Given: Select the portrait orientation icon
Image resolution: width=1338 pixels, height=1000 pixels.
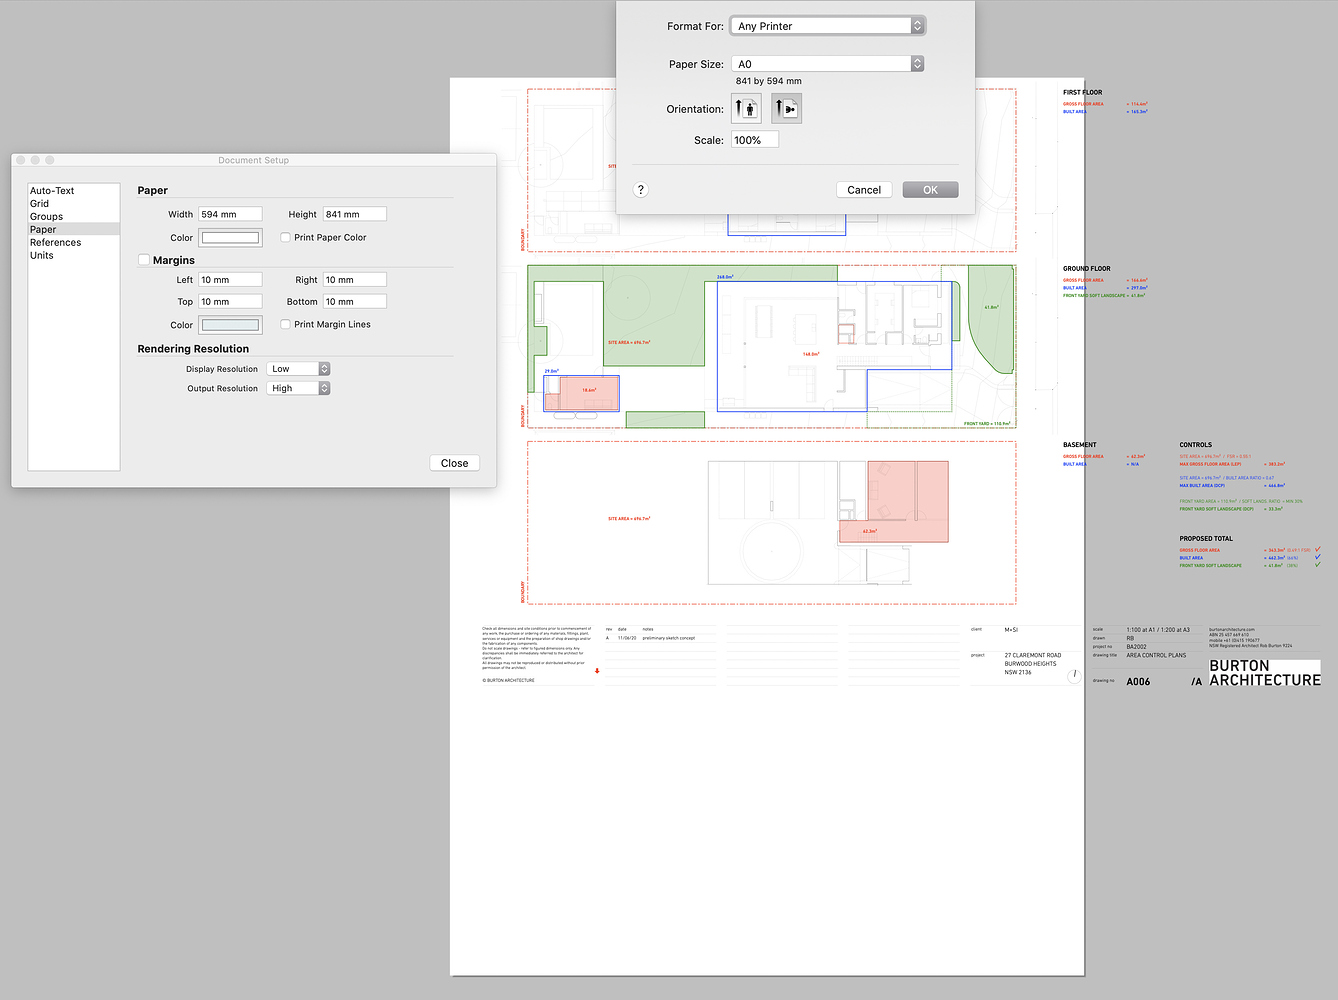Looking at the screenshot, I should (x=746, y=108).
